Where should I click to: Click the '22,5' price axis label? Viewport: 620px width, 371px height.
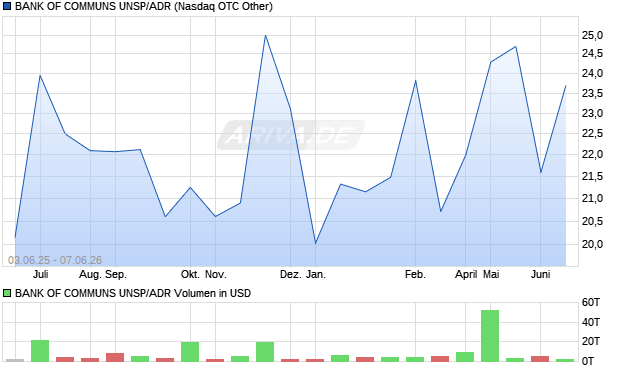click(592, 134)
